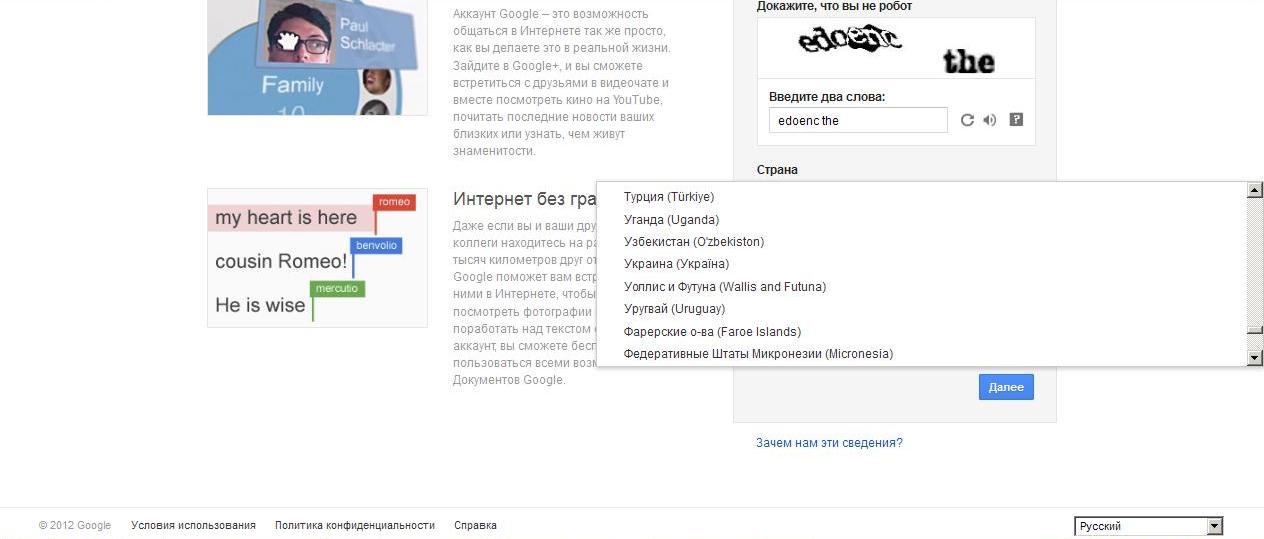The image size is (1264, 539).
Task: Play the audio captcha via the speaker icon
Action: 990,120
